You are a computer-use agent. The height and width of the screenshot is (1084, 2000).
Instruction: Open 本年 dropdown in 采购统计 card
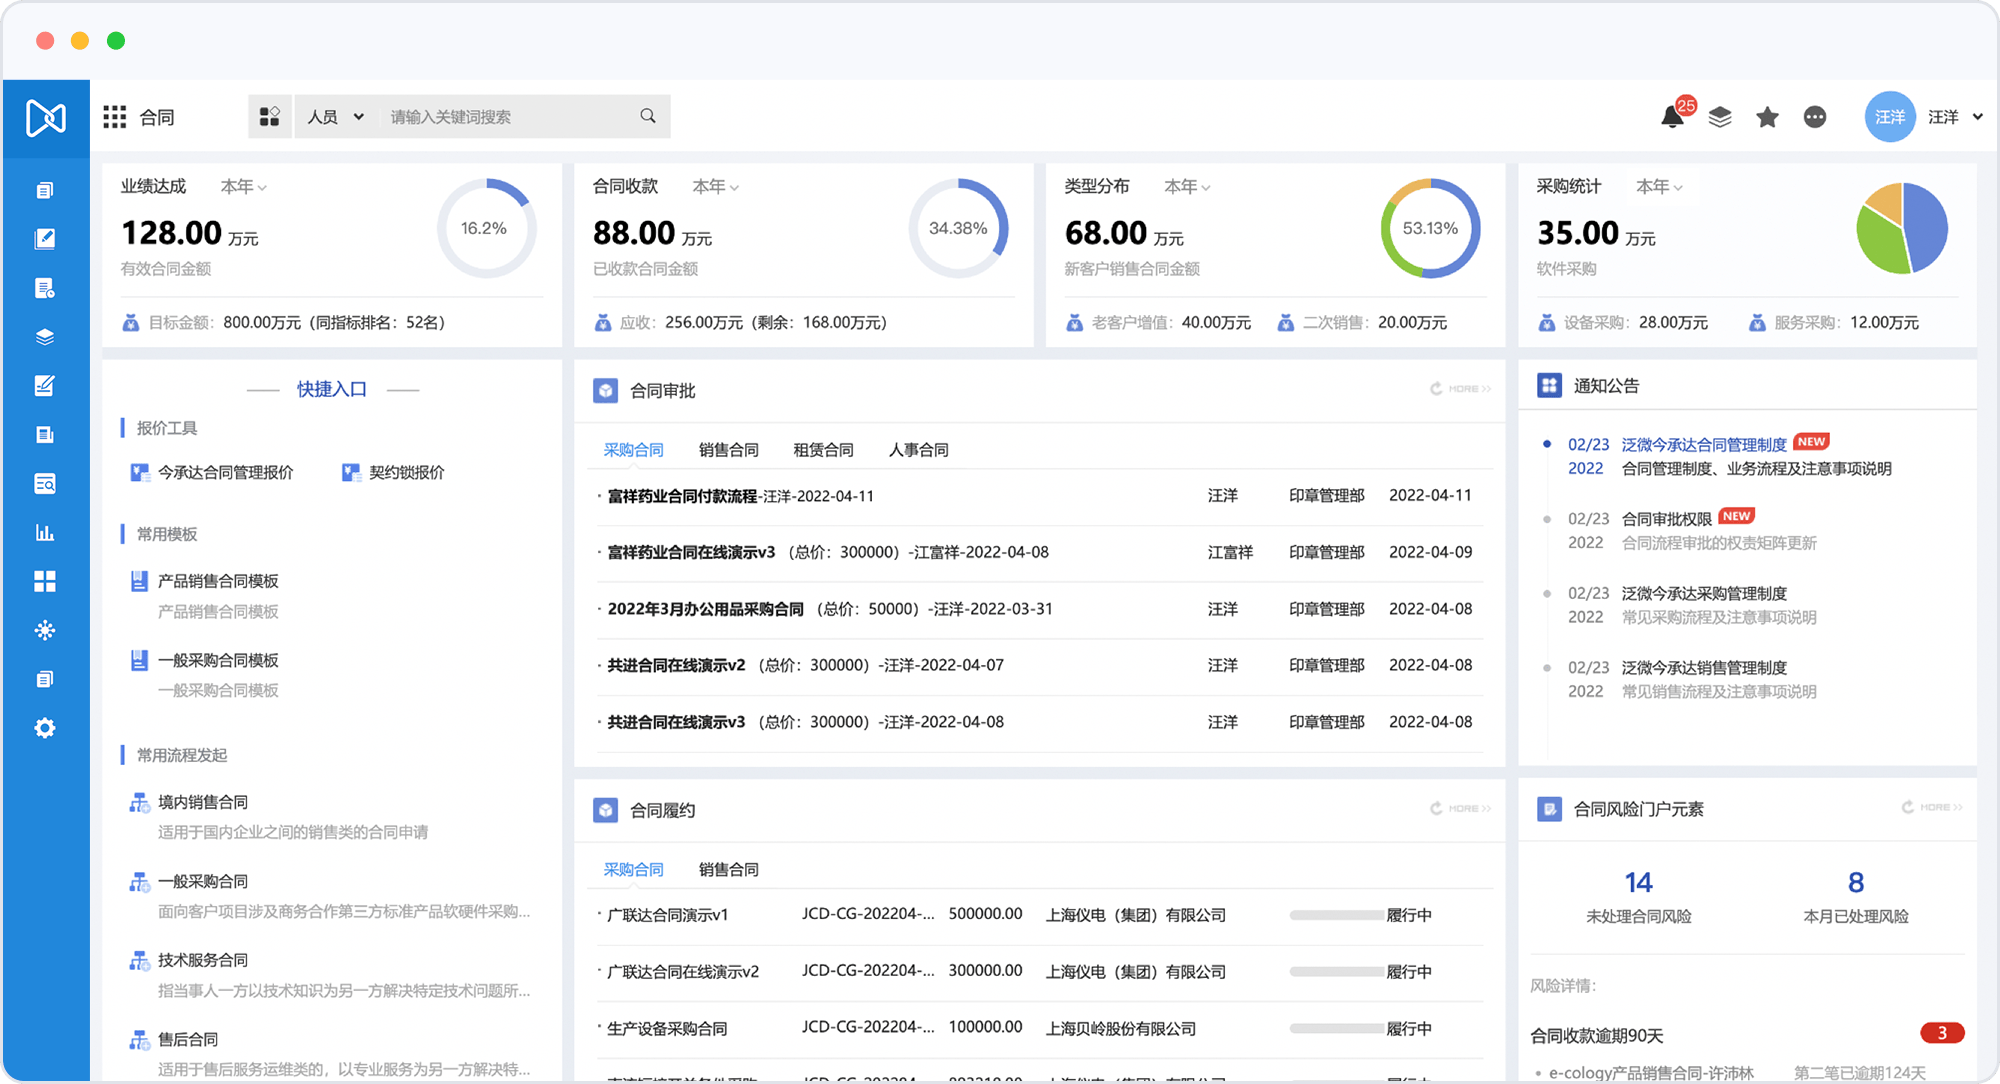click(1659, 187)
